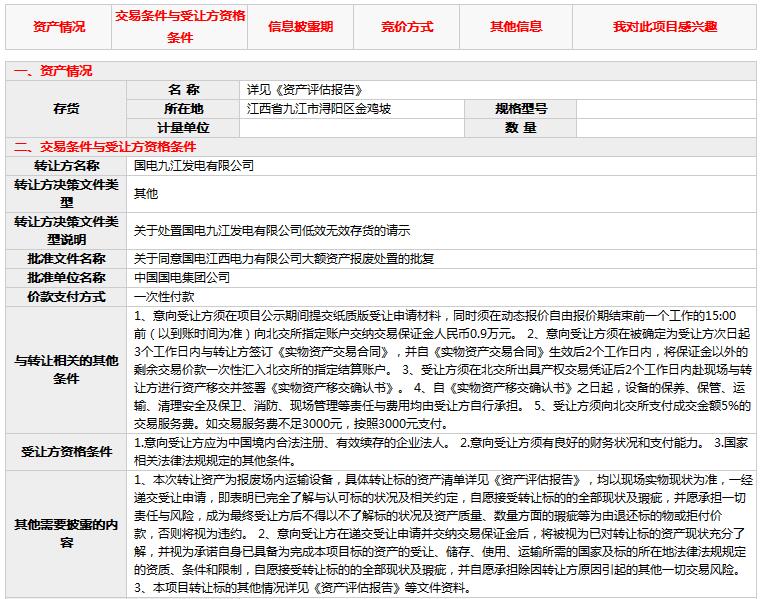Select the 一次性付款 payment method value

[164, 296]
